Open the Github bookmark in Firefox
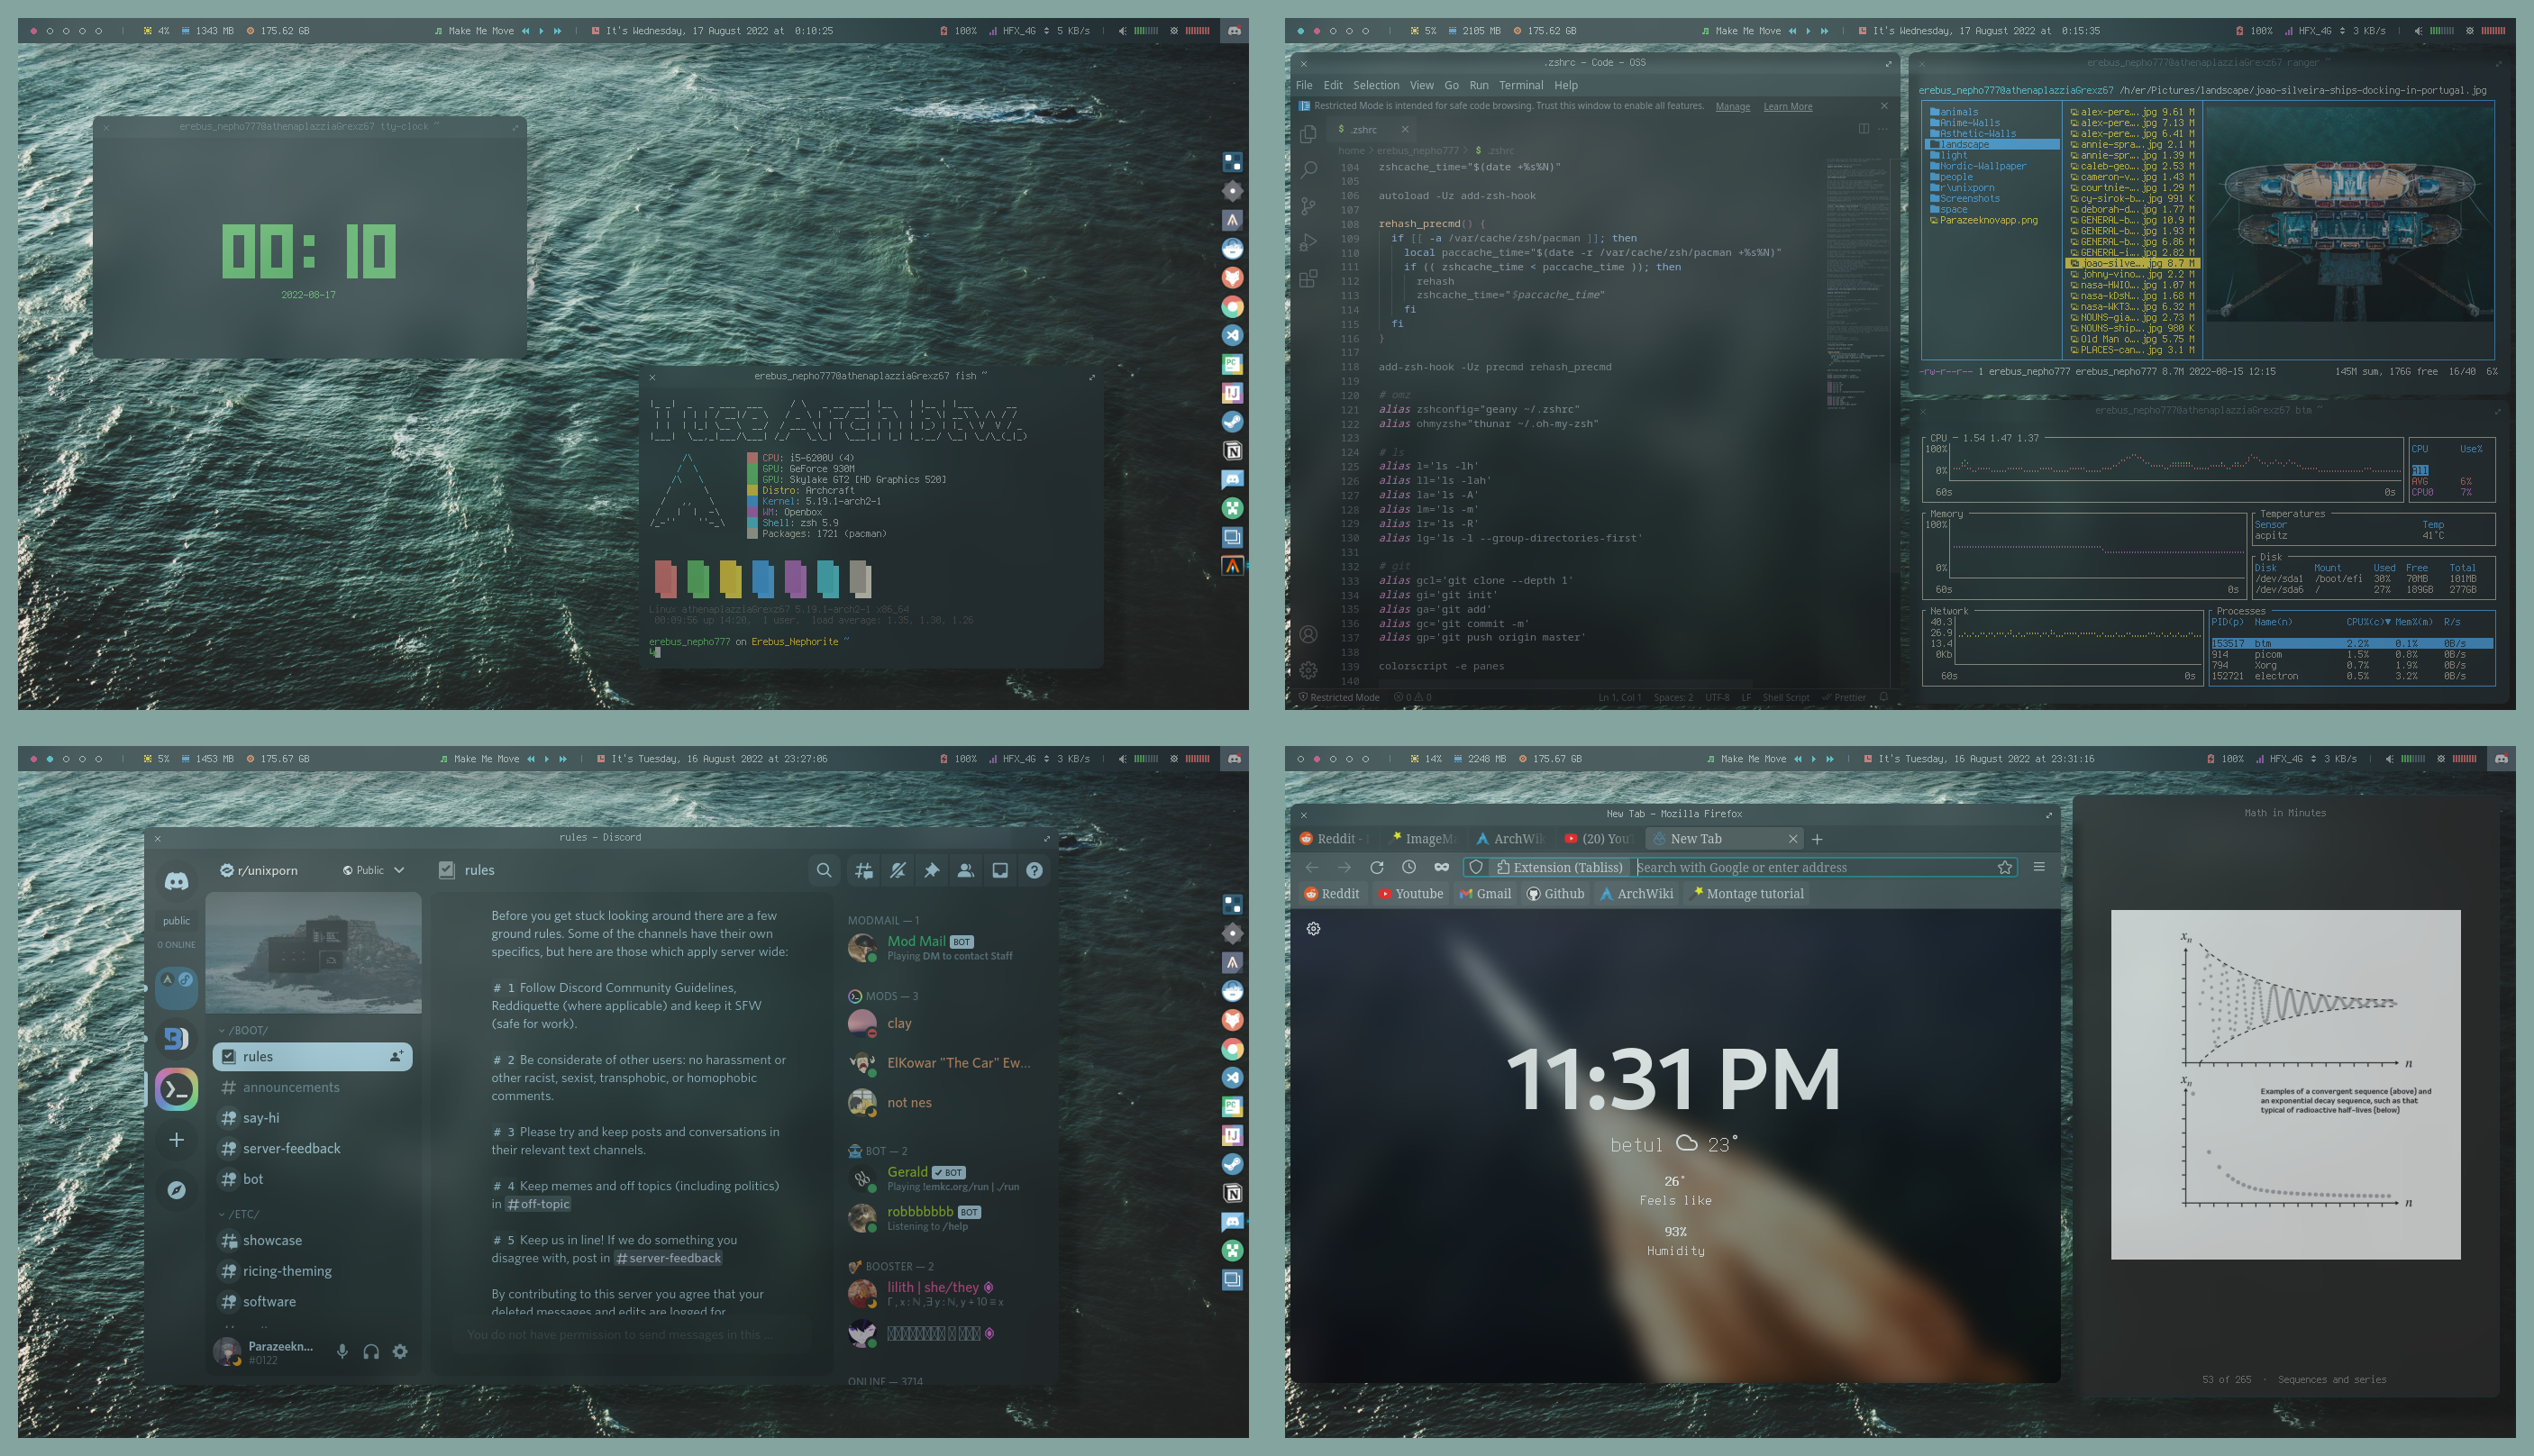 (x=1555, y=893)
